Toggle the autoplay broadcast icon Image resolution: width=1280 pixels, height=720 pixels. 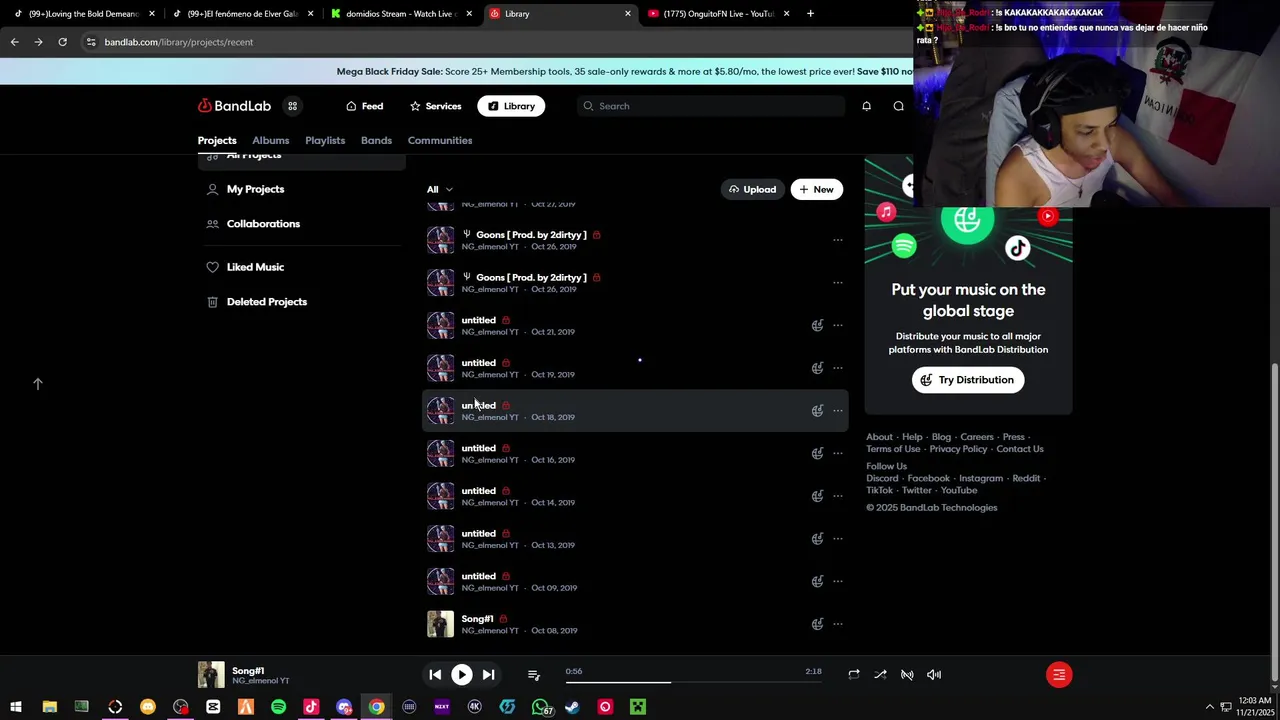[x=907, y=675]
